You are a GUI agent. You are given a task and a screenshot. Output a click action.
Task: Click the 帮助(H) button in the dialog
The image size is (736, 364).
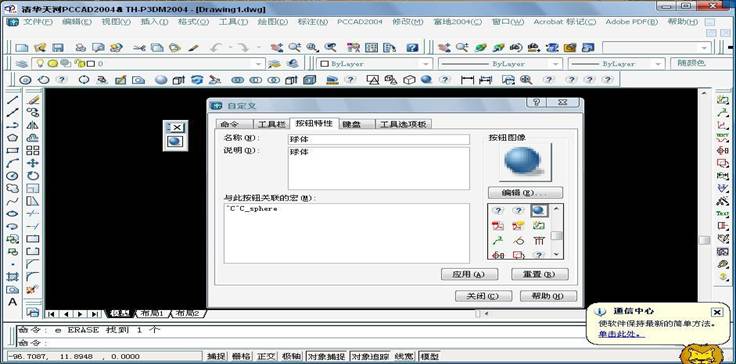(x=548, y=296)
